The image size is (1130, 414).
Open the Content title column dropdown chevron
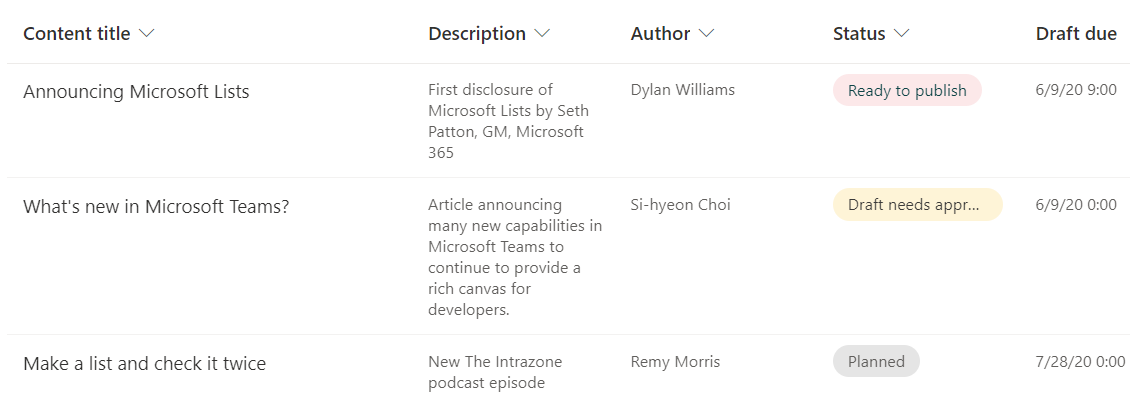(x=146, y=34)
